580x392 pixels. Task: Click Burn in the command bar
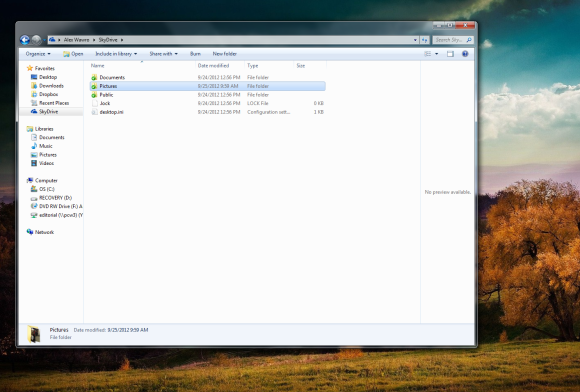coord(195,54)
